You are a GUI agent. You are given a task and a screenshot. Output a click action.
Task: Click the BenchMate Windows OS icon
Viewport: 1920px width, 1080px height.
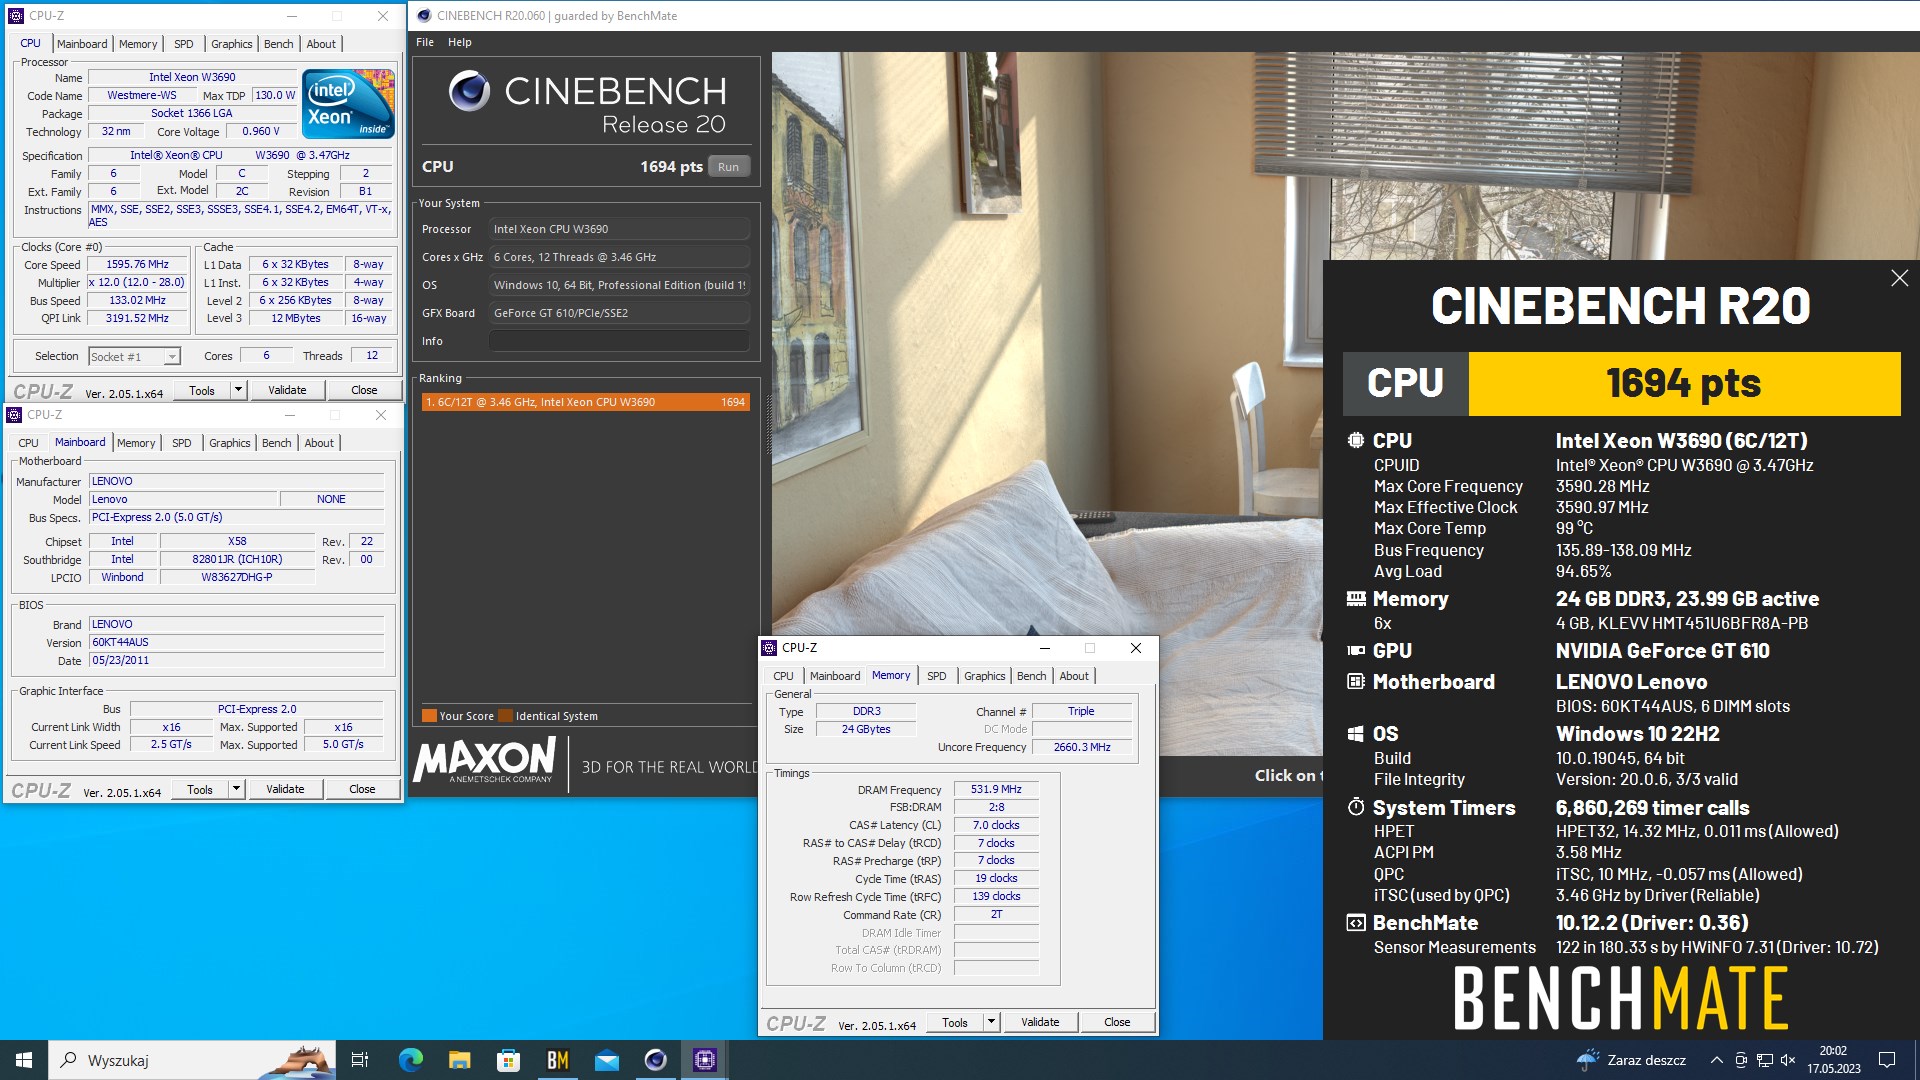pyautogui.click(x=1355, y=734)
